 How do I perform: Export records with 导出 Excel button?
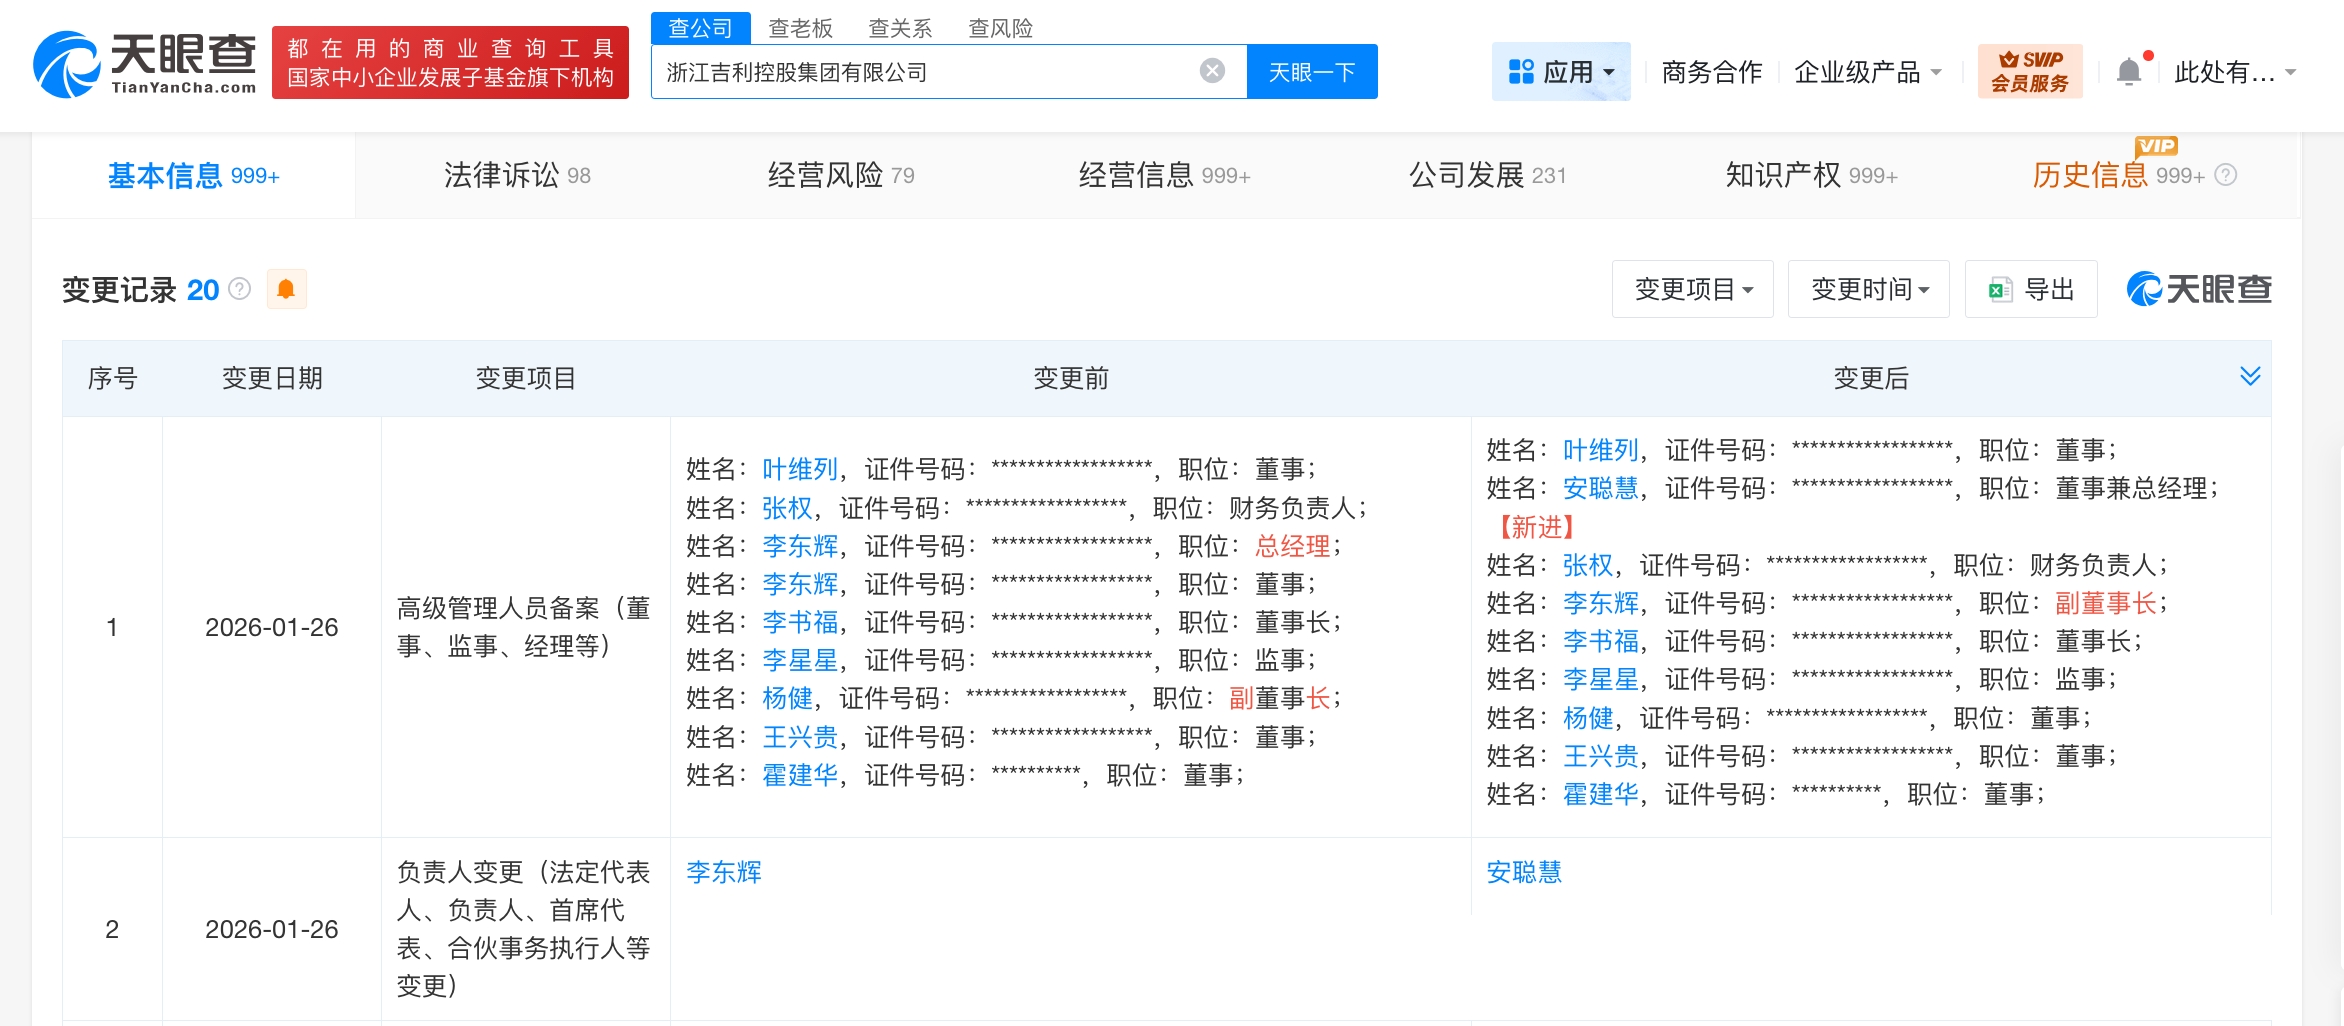(2031, 290)
